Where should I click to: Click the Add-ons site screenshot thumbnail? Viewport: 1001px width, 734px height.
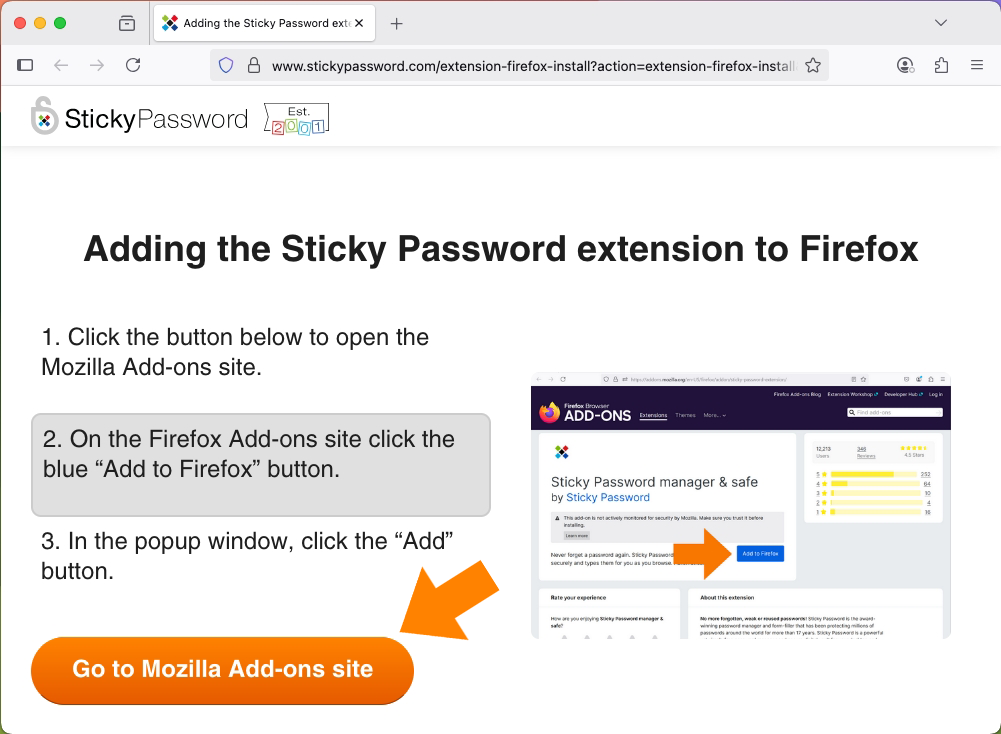(741, 505)
